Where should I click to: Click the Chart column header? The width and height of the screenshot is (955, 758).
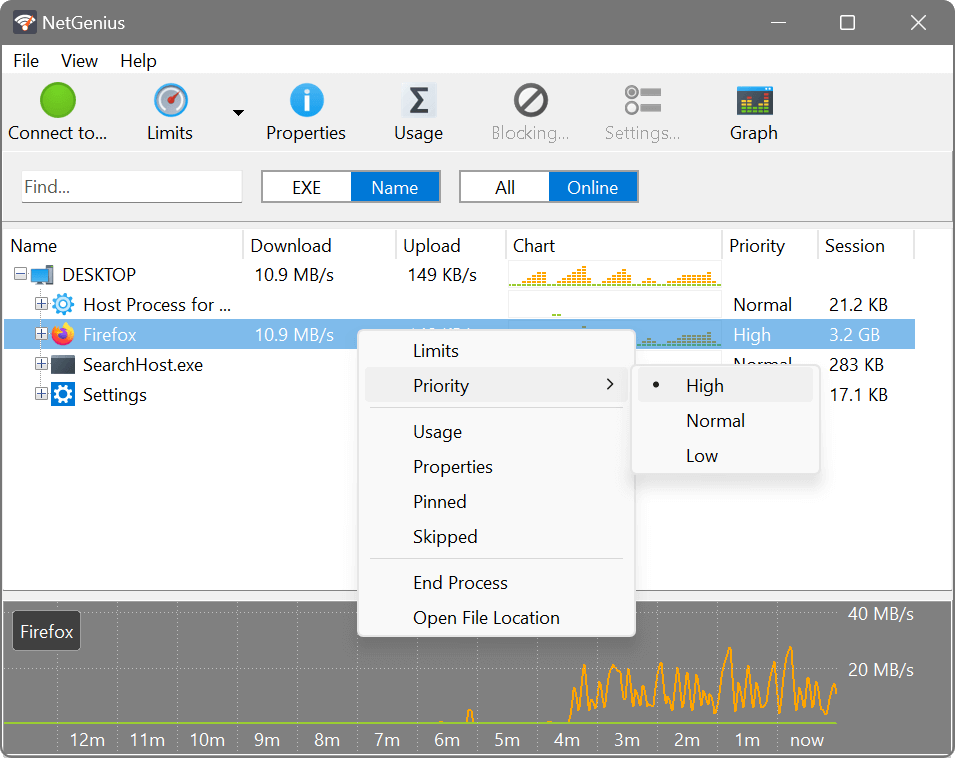click(x=614, y=246)
